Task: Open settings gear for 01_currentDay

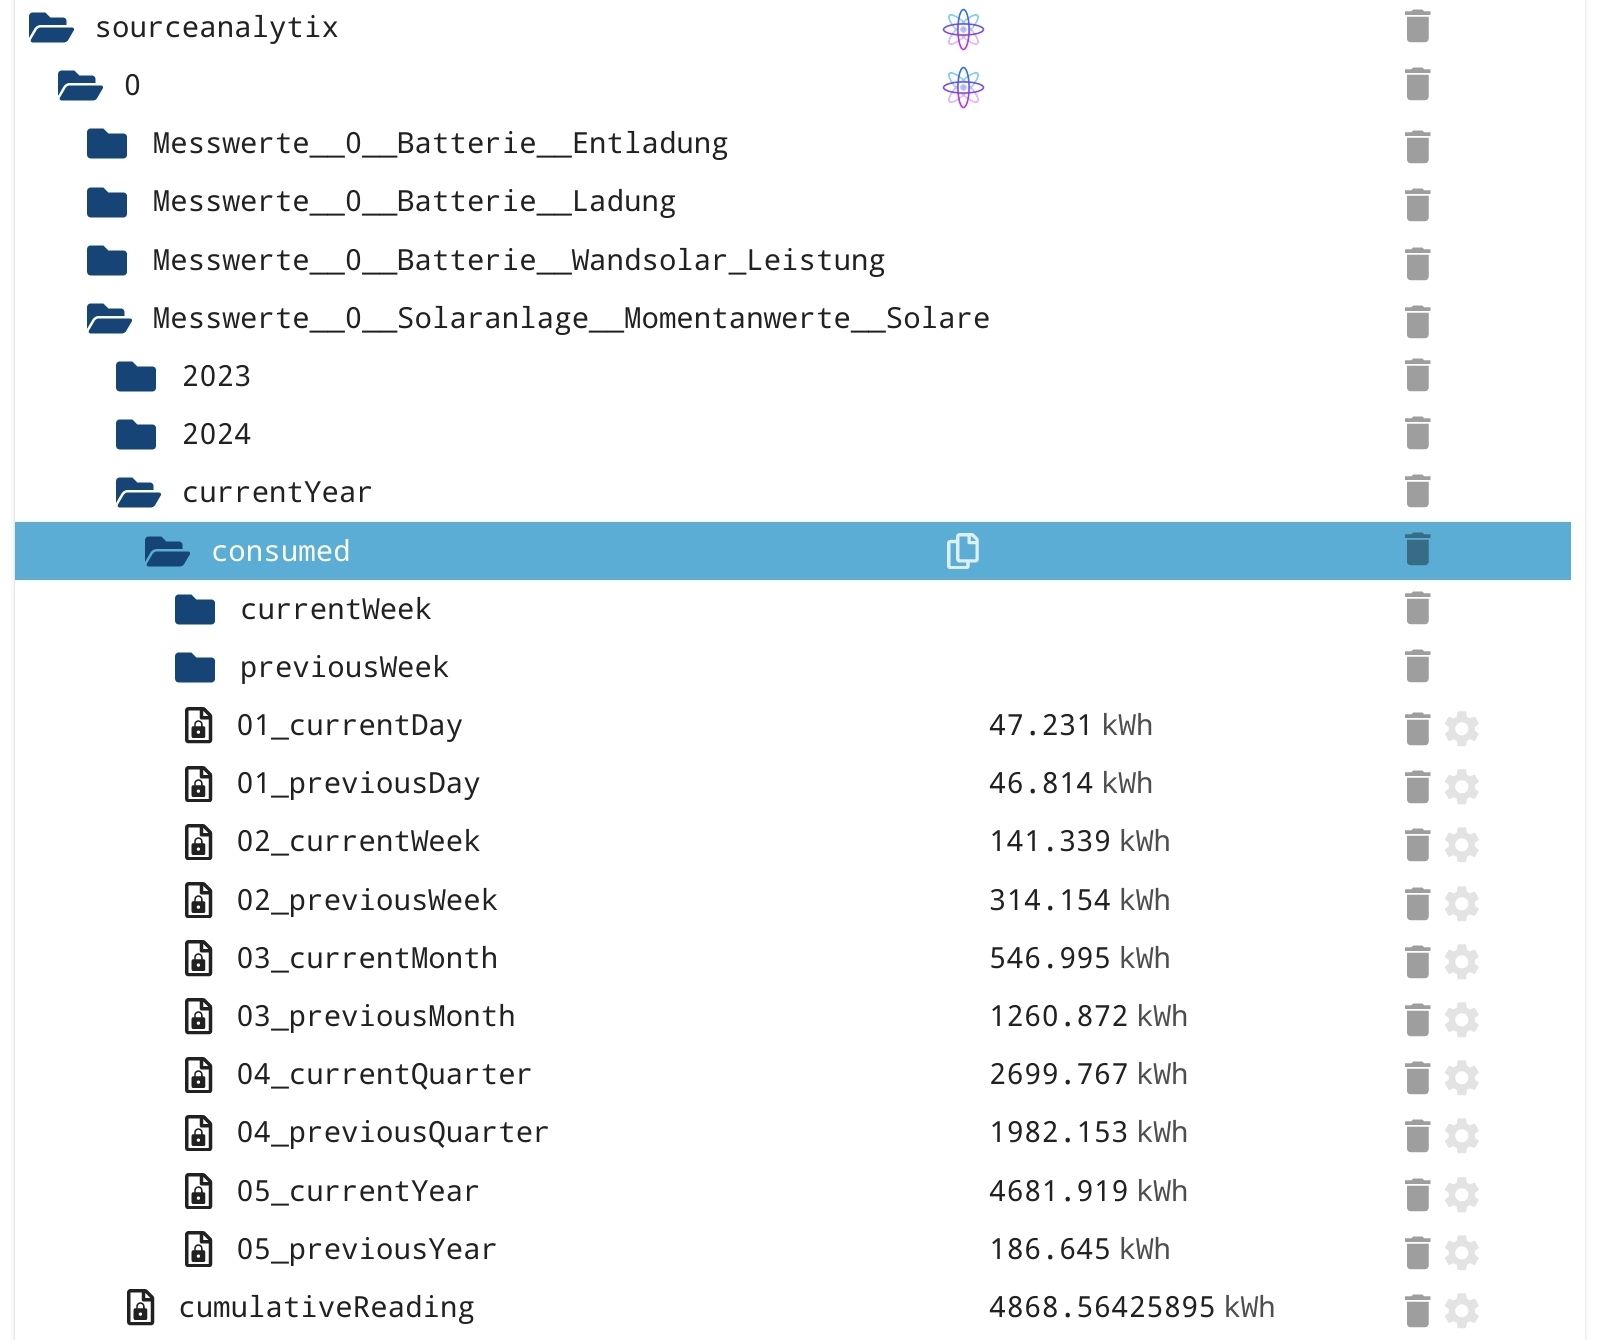Action: point(1461,727)
